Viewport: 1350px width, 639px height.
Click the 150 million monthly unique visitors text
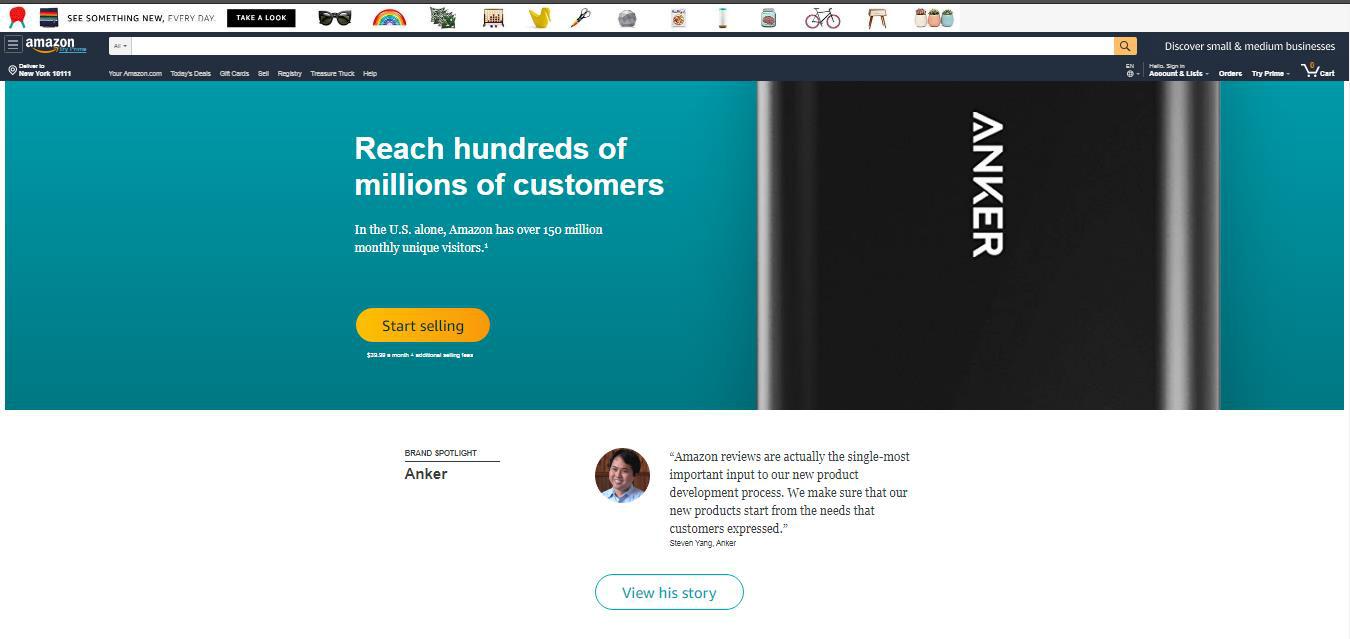coord(478,238)
